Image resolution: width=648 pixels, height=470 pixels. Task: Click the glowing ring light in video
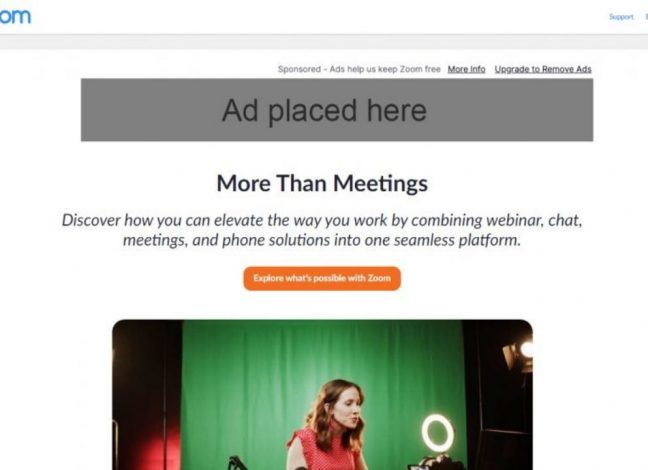(437, 433)
